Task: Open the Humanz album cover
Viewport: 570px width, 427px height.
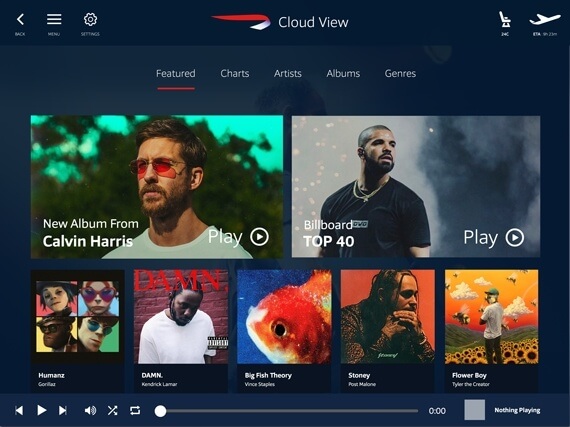Action: point(77,317)
